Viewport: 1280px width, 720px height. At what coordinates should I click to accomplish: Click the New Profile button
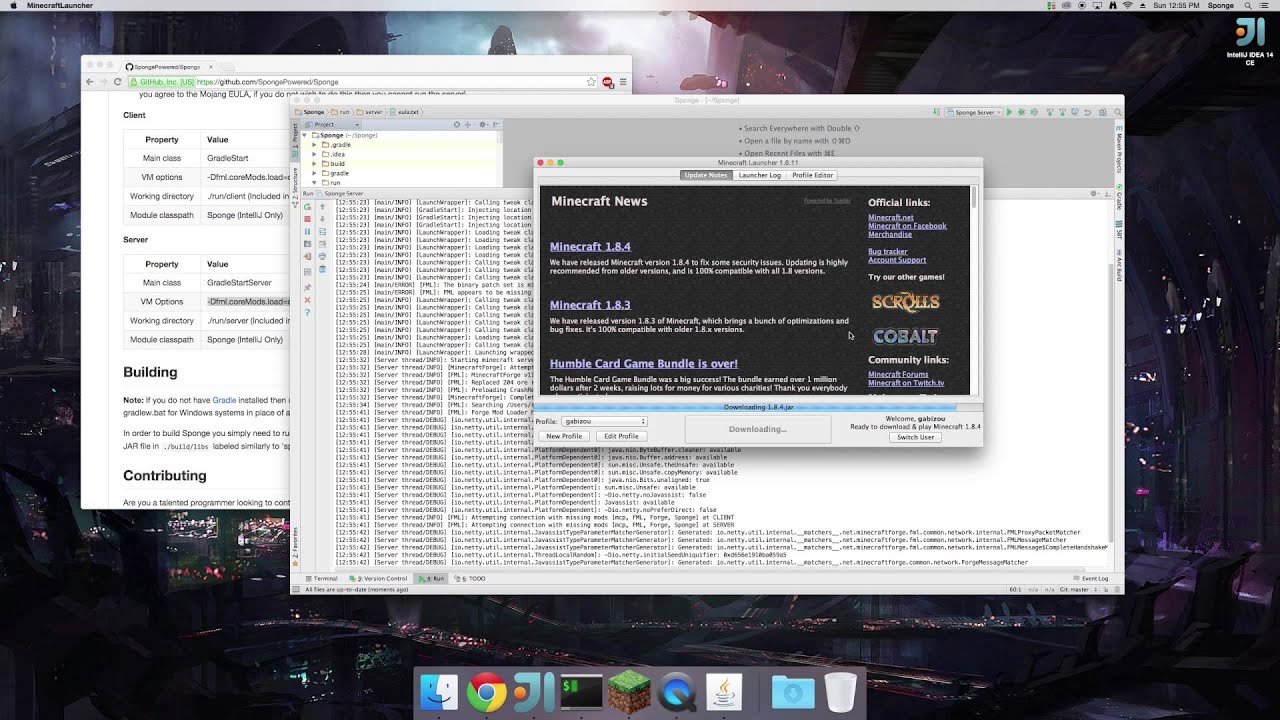[x=564, y=436]
